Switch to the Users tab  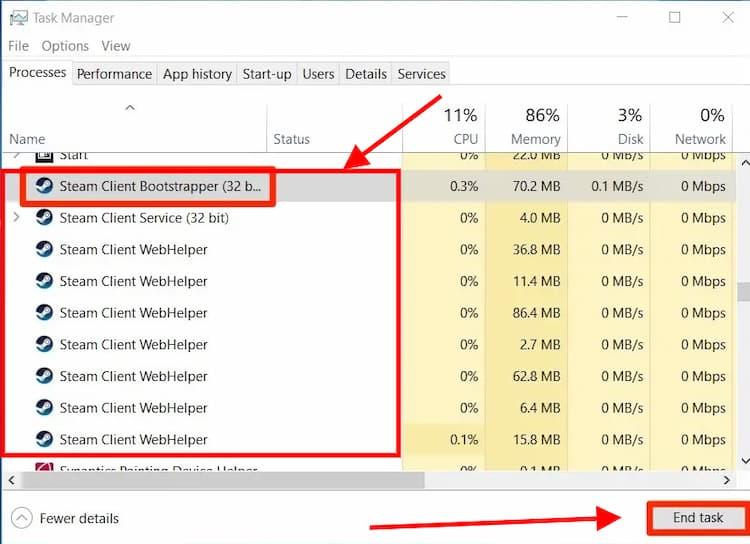tap(318, 74)
